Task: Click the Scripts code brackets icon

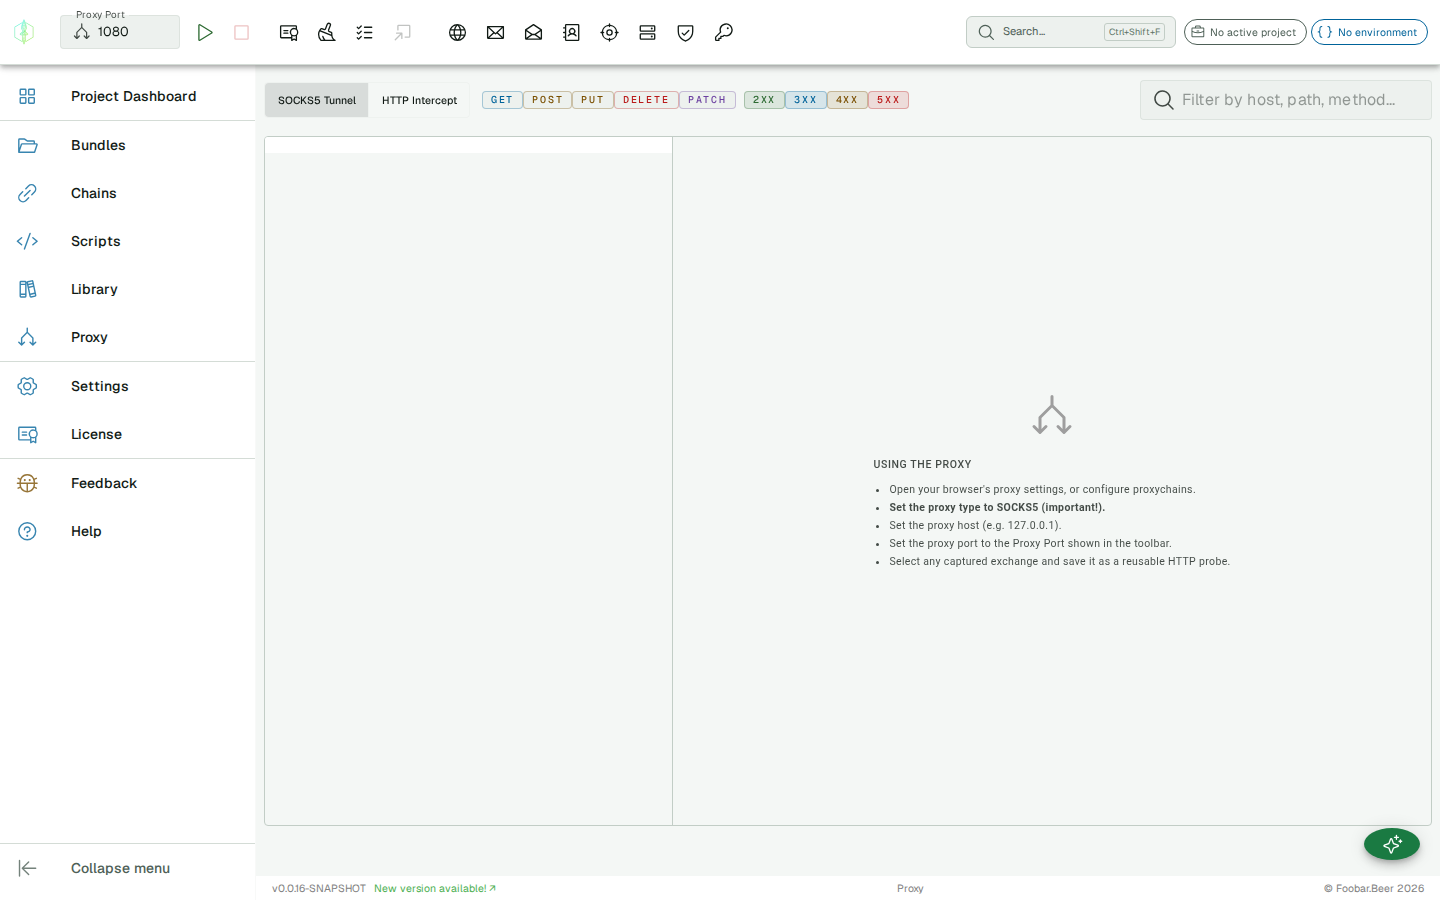Action: [x=27, y=241]
